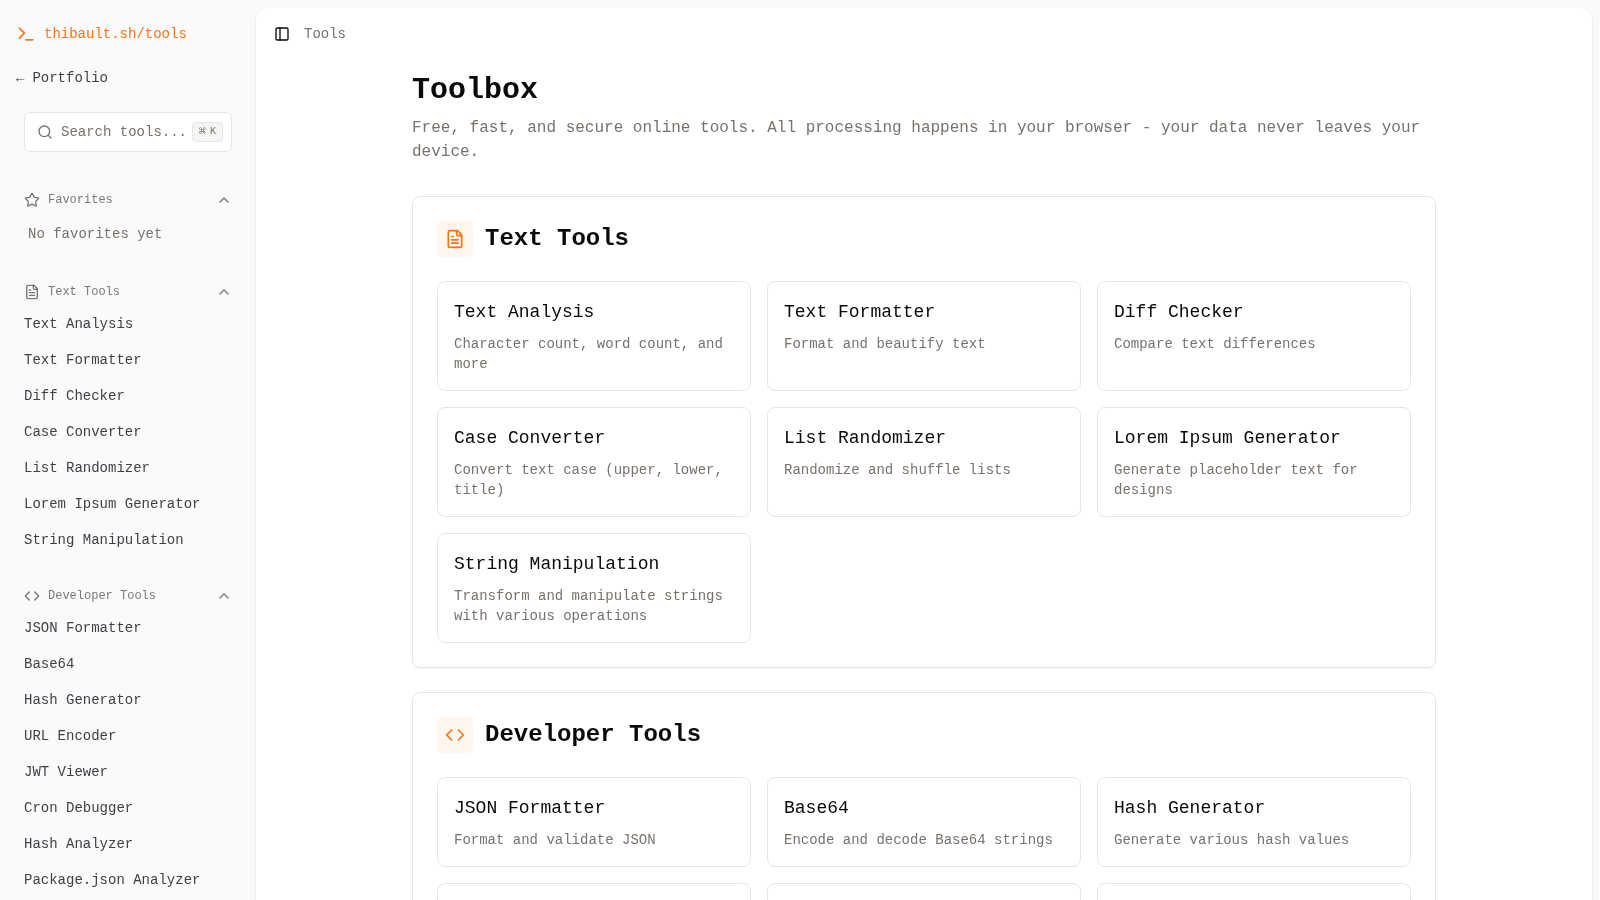
Task: Open Package.json Analyzer from the sidebar
Action: point(128,880)
